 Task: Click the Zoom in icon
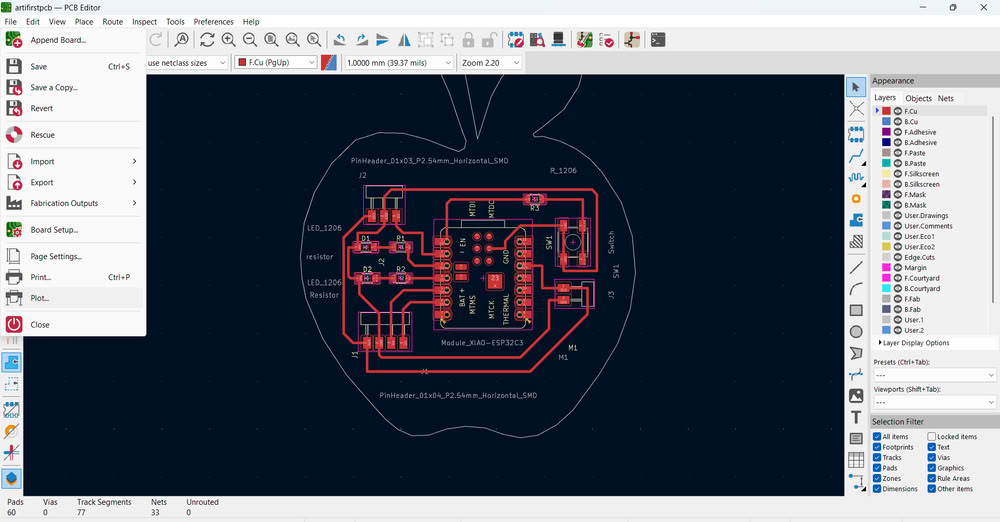coord(228,40)
